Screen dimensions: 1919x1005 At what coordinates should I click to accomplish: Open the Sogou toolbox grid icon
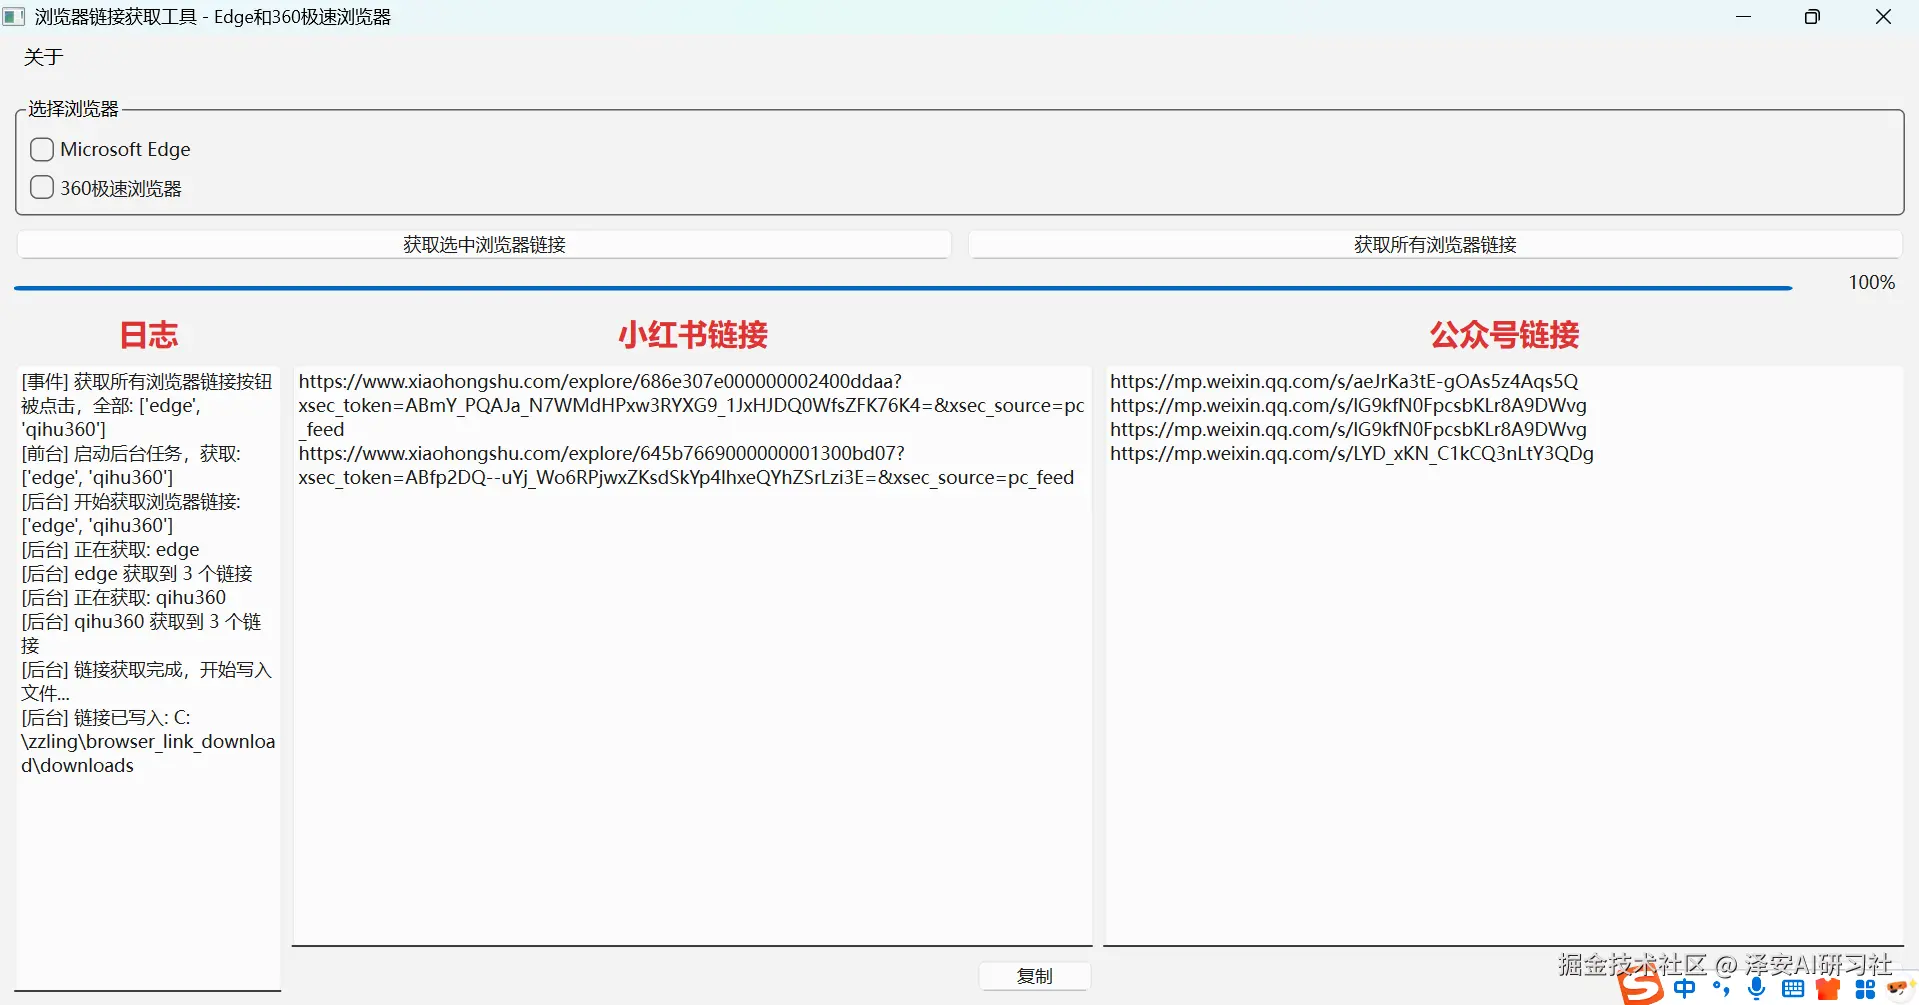[1865, 989]
